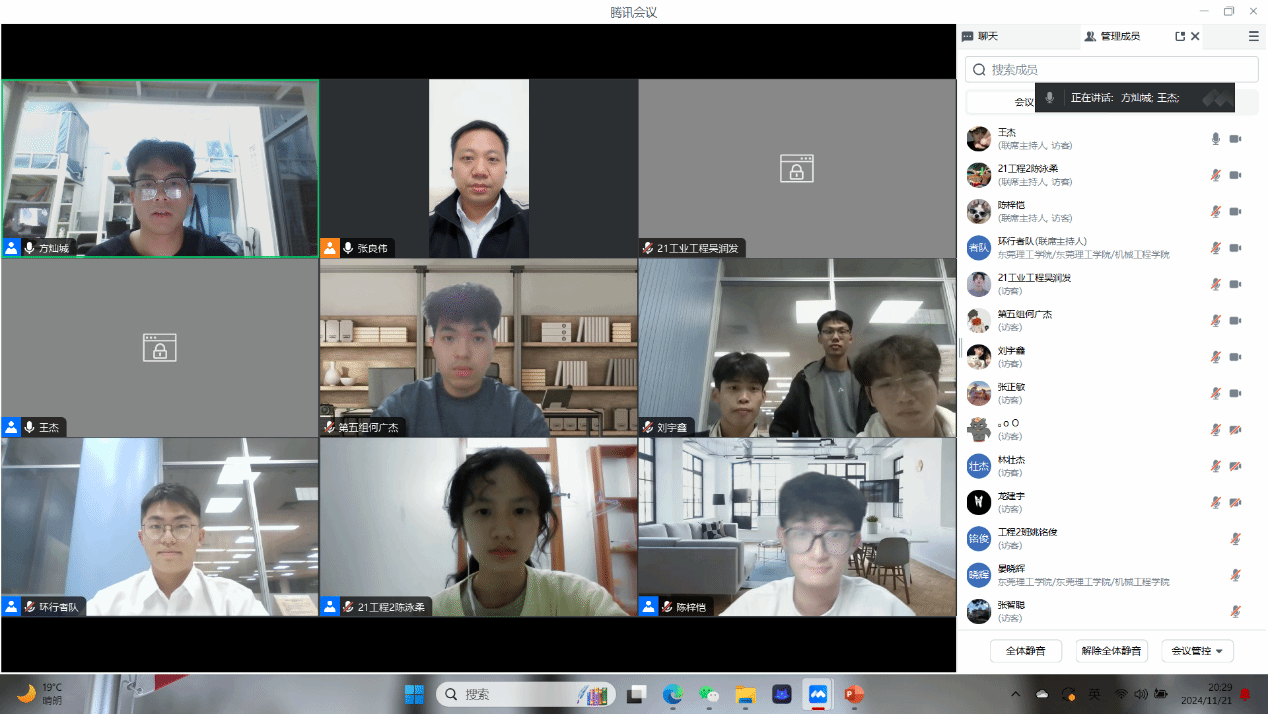Show hidden system tray icons
Screen dimensions: 1268x714
coord(1016,694)
